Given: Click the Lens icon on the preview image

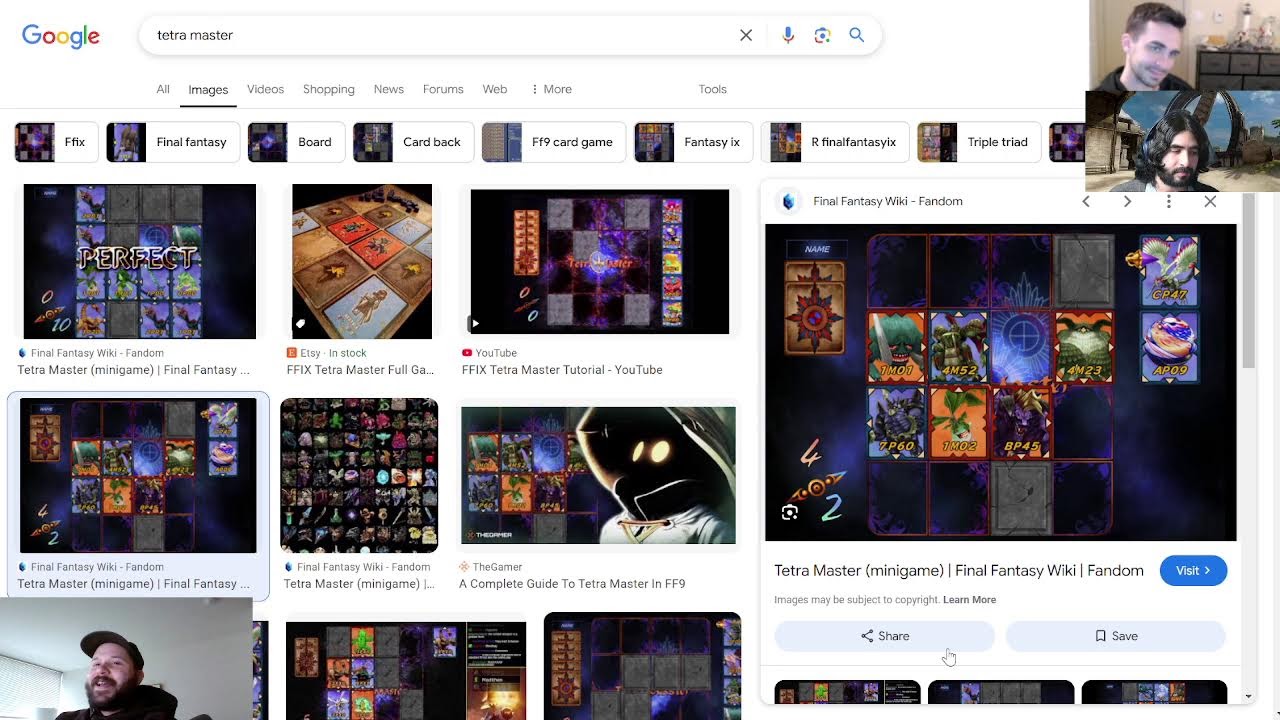Looking at the screenshot, I should point(790,512).
